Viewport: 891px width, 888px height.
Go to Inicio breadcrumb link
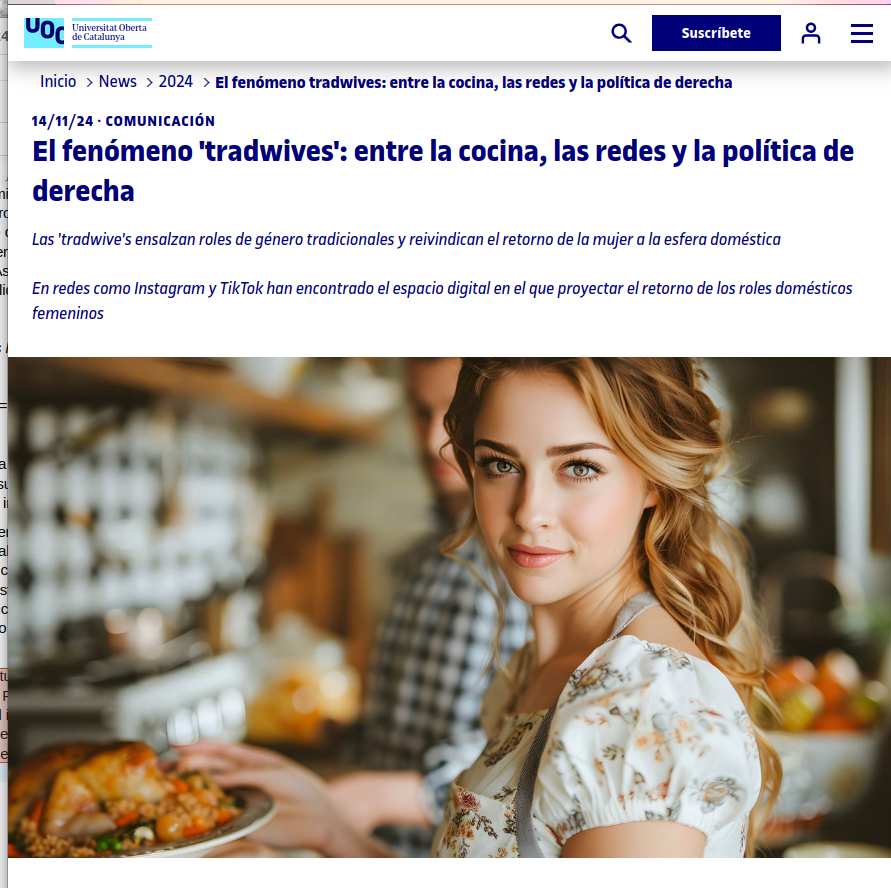point(58,81)
